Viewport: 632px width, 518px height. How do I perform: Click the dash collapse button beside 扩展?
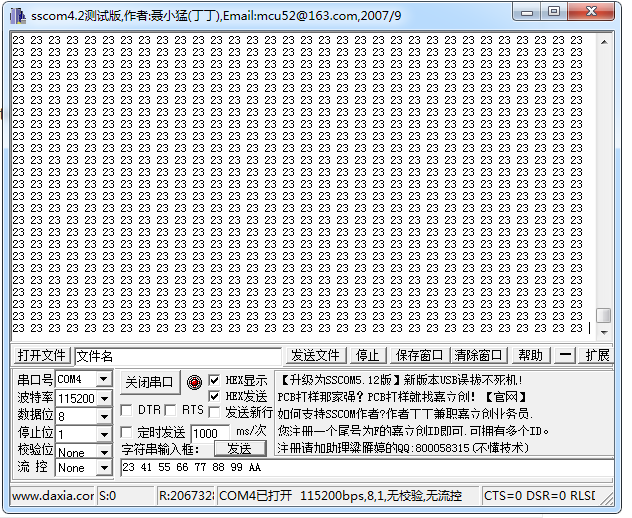tap(565, 356)
